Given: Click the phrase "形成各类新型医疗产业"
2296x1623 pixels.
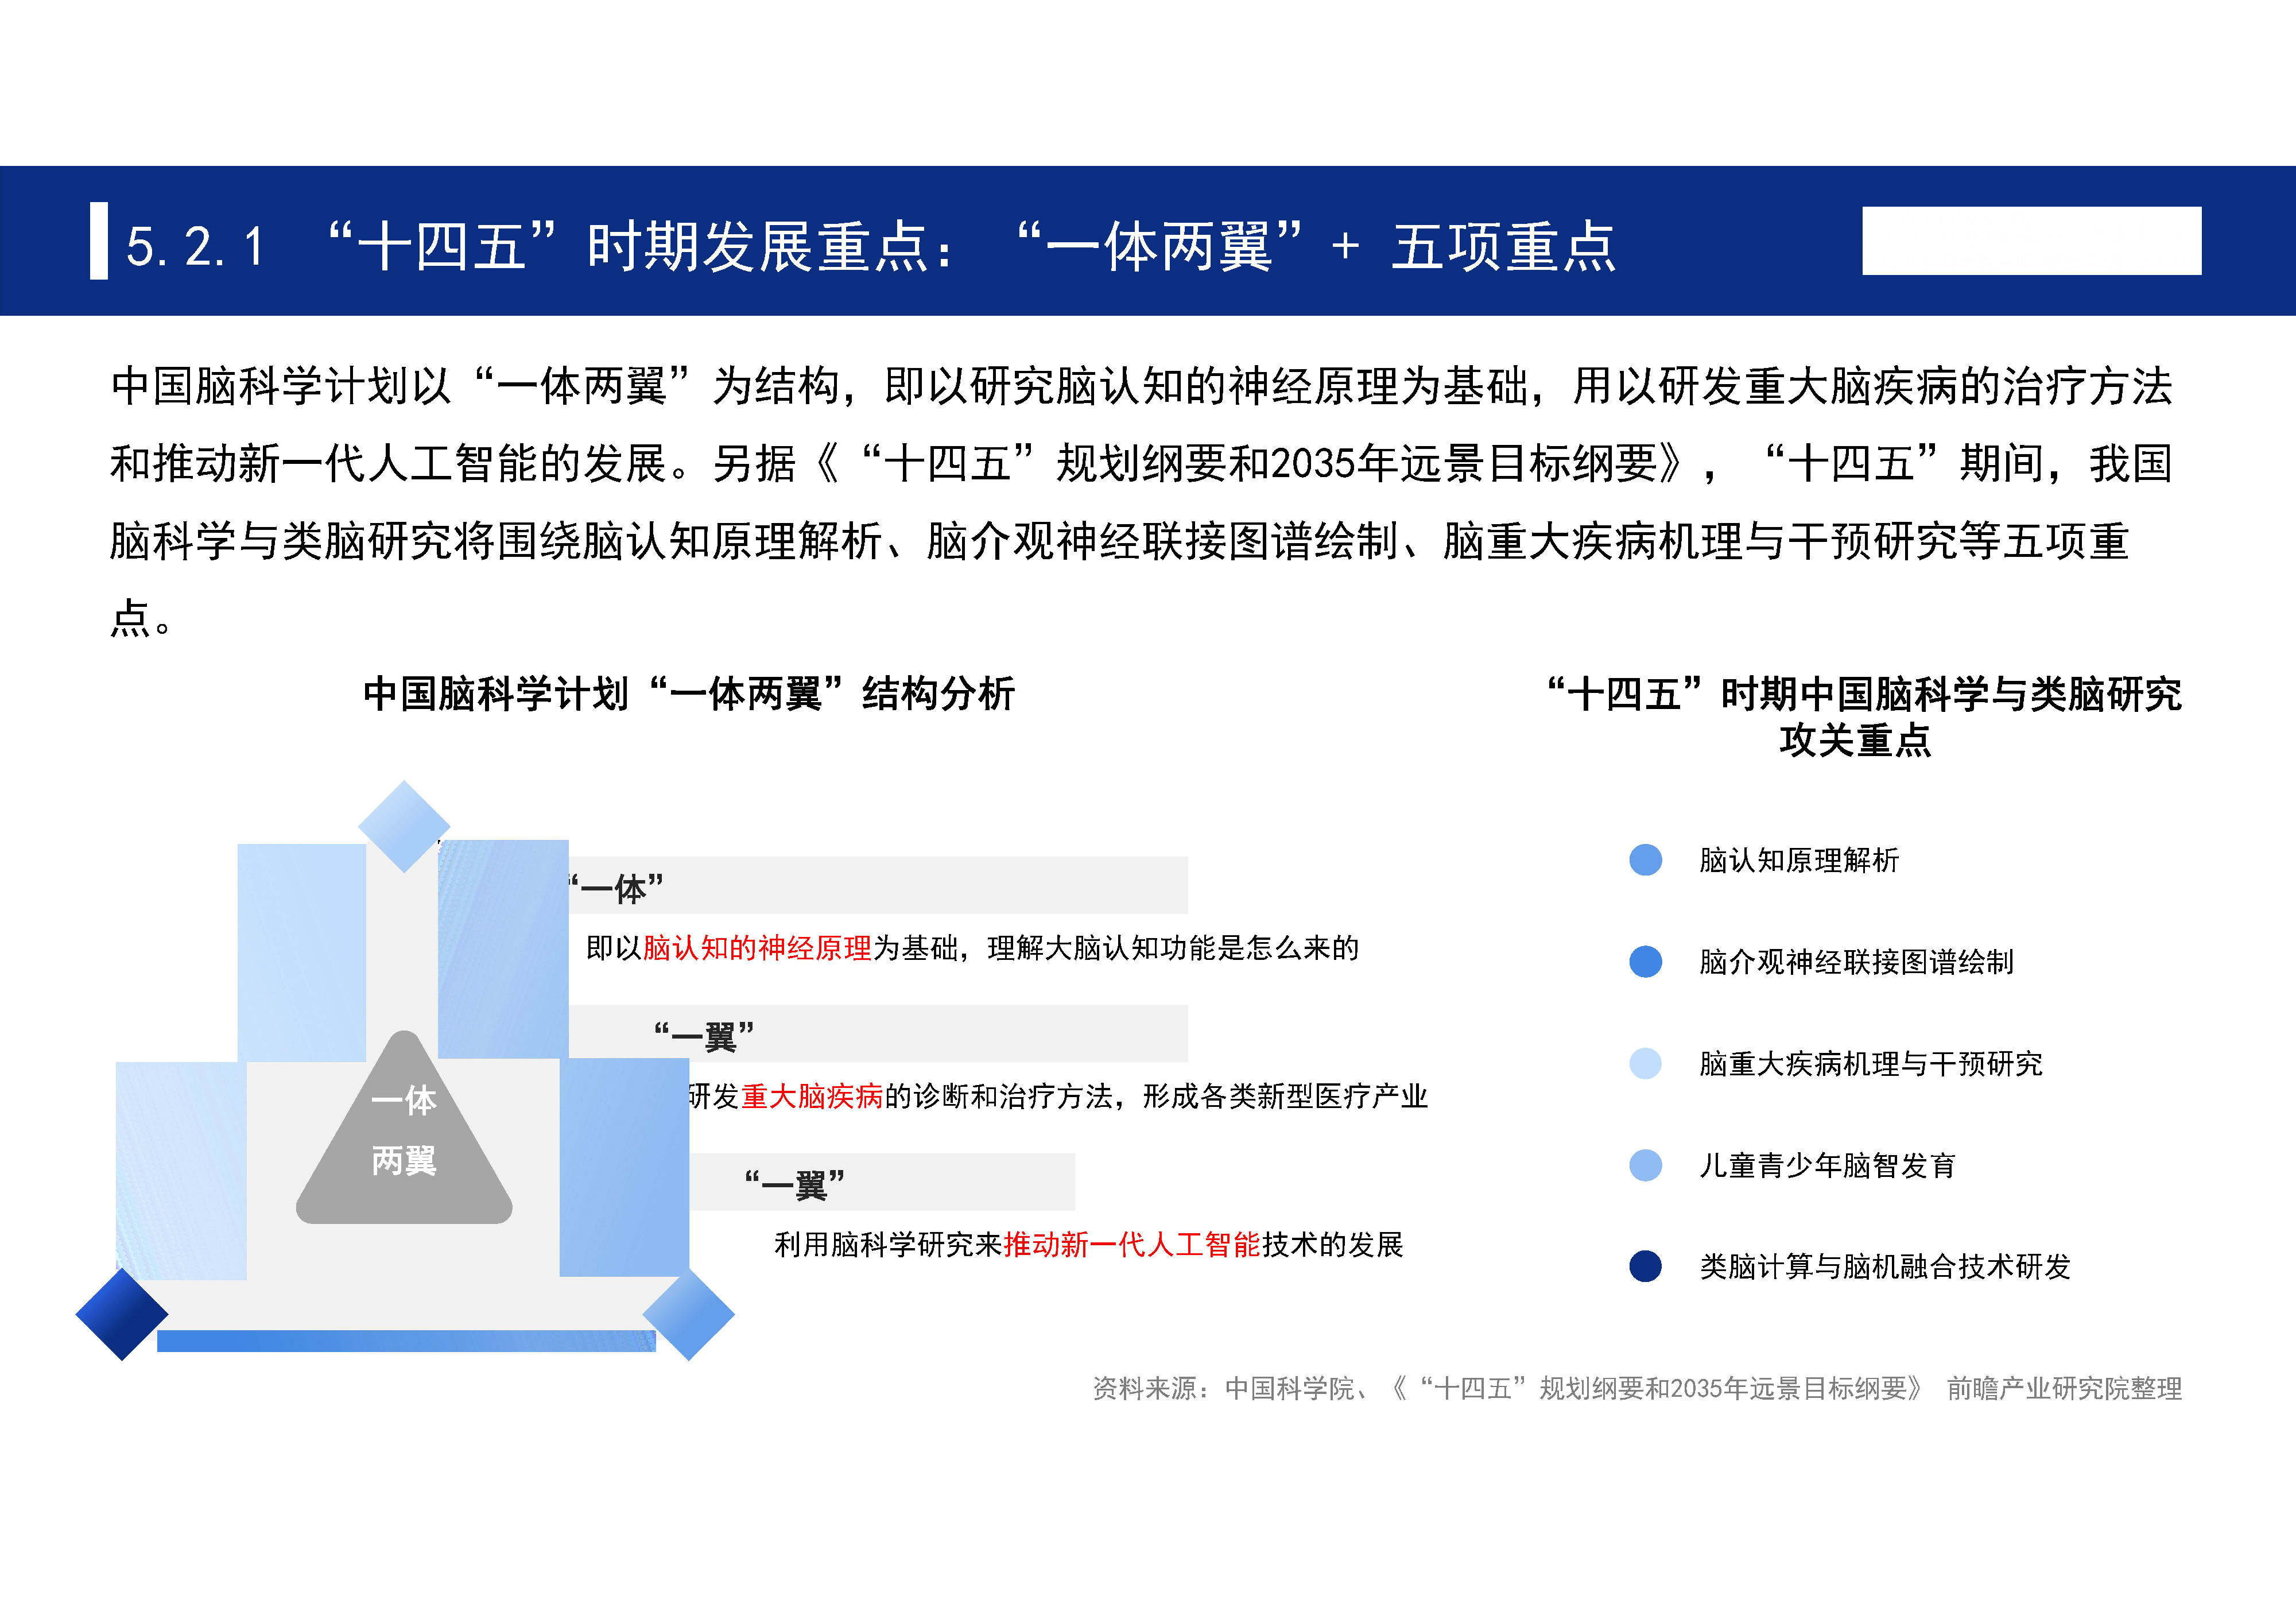Looking at the screenshot, I should (1285, 1096).
